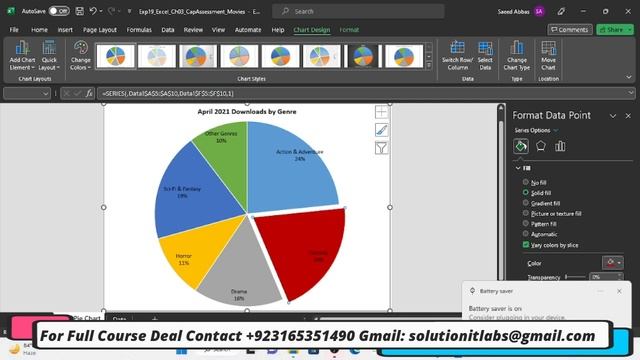Dismiss the Battery saver notification
640x360 pixels.
point(619,291)
